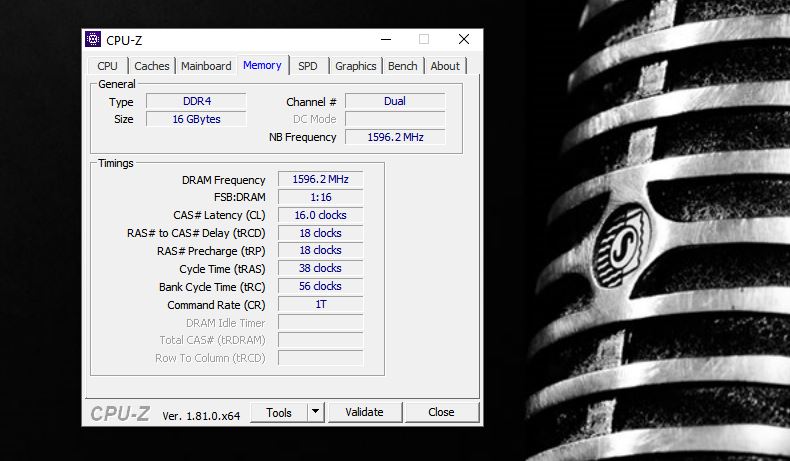Click the empty DC Mode field
This screenshot has height=461, width=790.
point(395,119)
